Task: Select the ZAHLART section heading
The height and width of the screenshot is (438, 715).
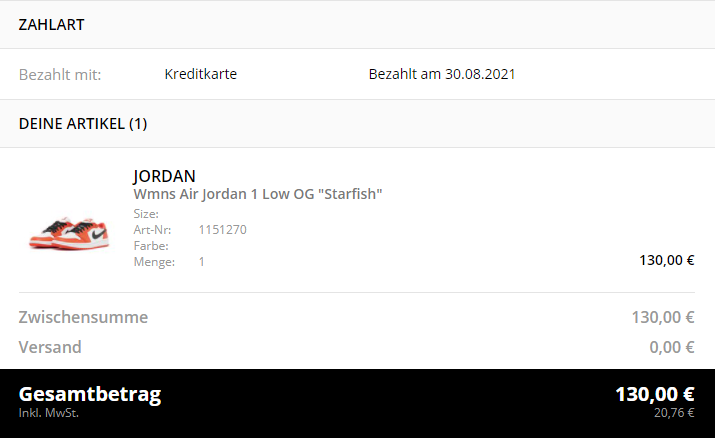Action: pyautogui.click(x=52, y=25)
